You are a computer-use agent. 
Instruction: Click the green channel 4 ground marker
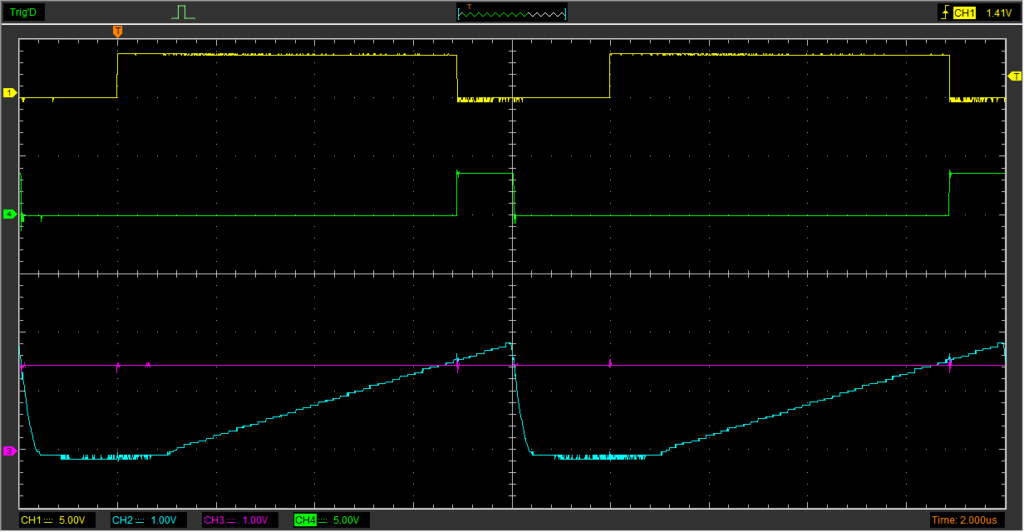tap(10, 215)
